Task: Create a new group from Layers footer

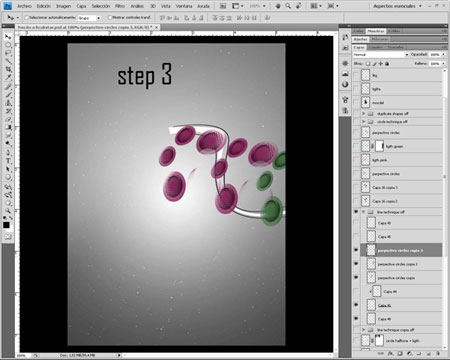Action: tap(419, 353)
